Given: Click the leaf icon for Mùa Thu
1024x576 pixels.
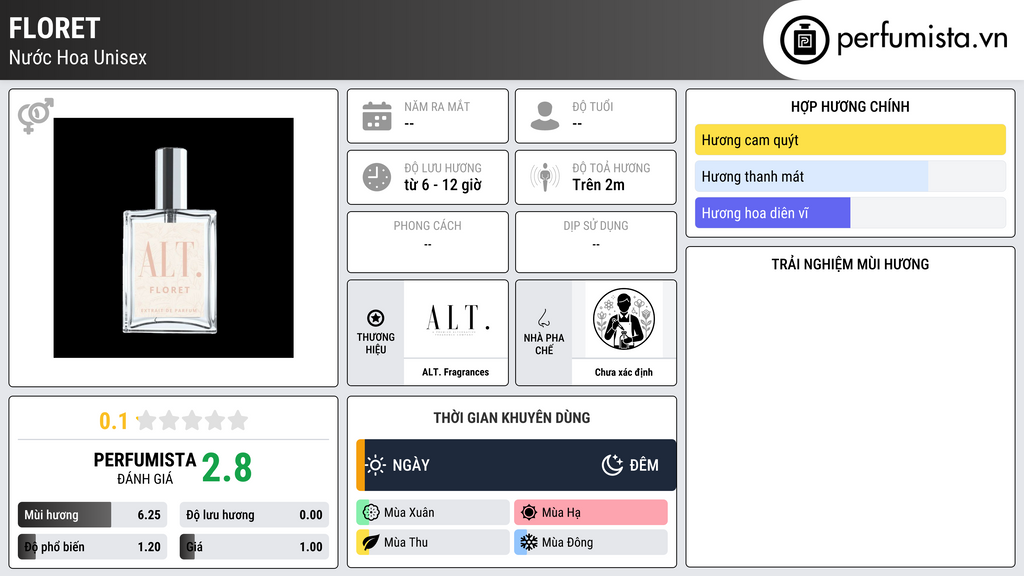Looking at the screenshot, I should click(371, 542).
